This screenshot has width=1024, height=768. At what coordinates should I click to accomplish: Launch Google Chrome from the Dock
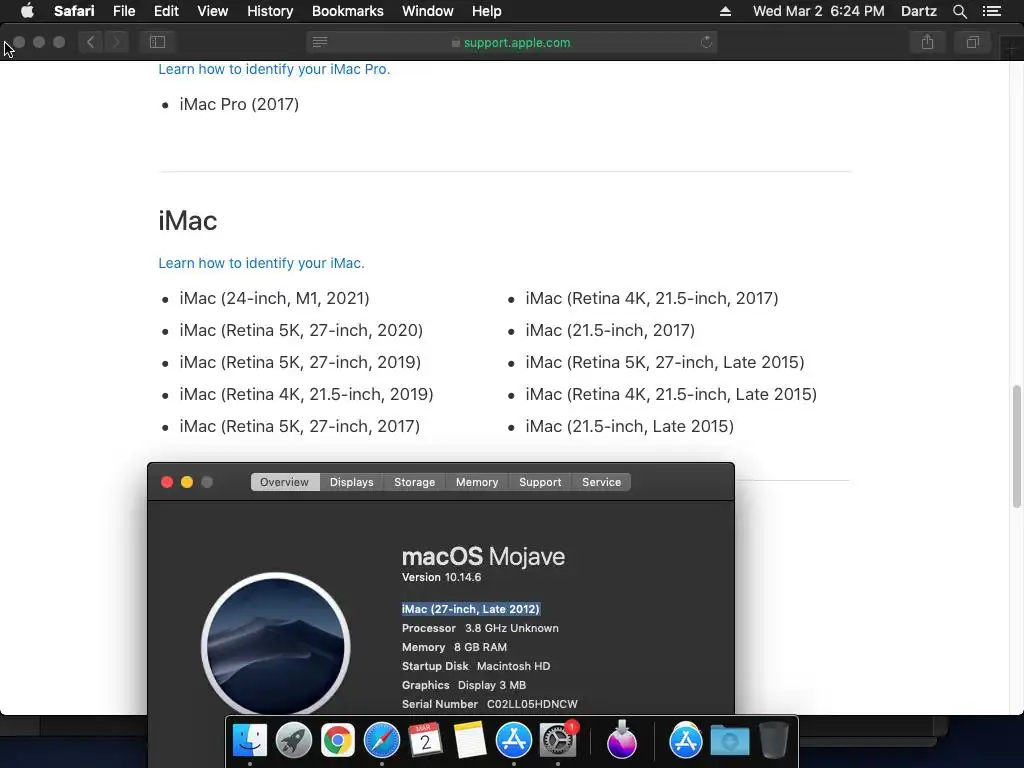[338, 741]
